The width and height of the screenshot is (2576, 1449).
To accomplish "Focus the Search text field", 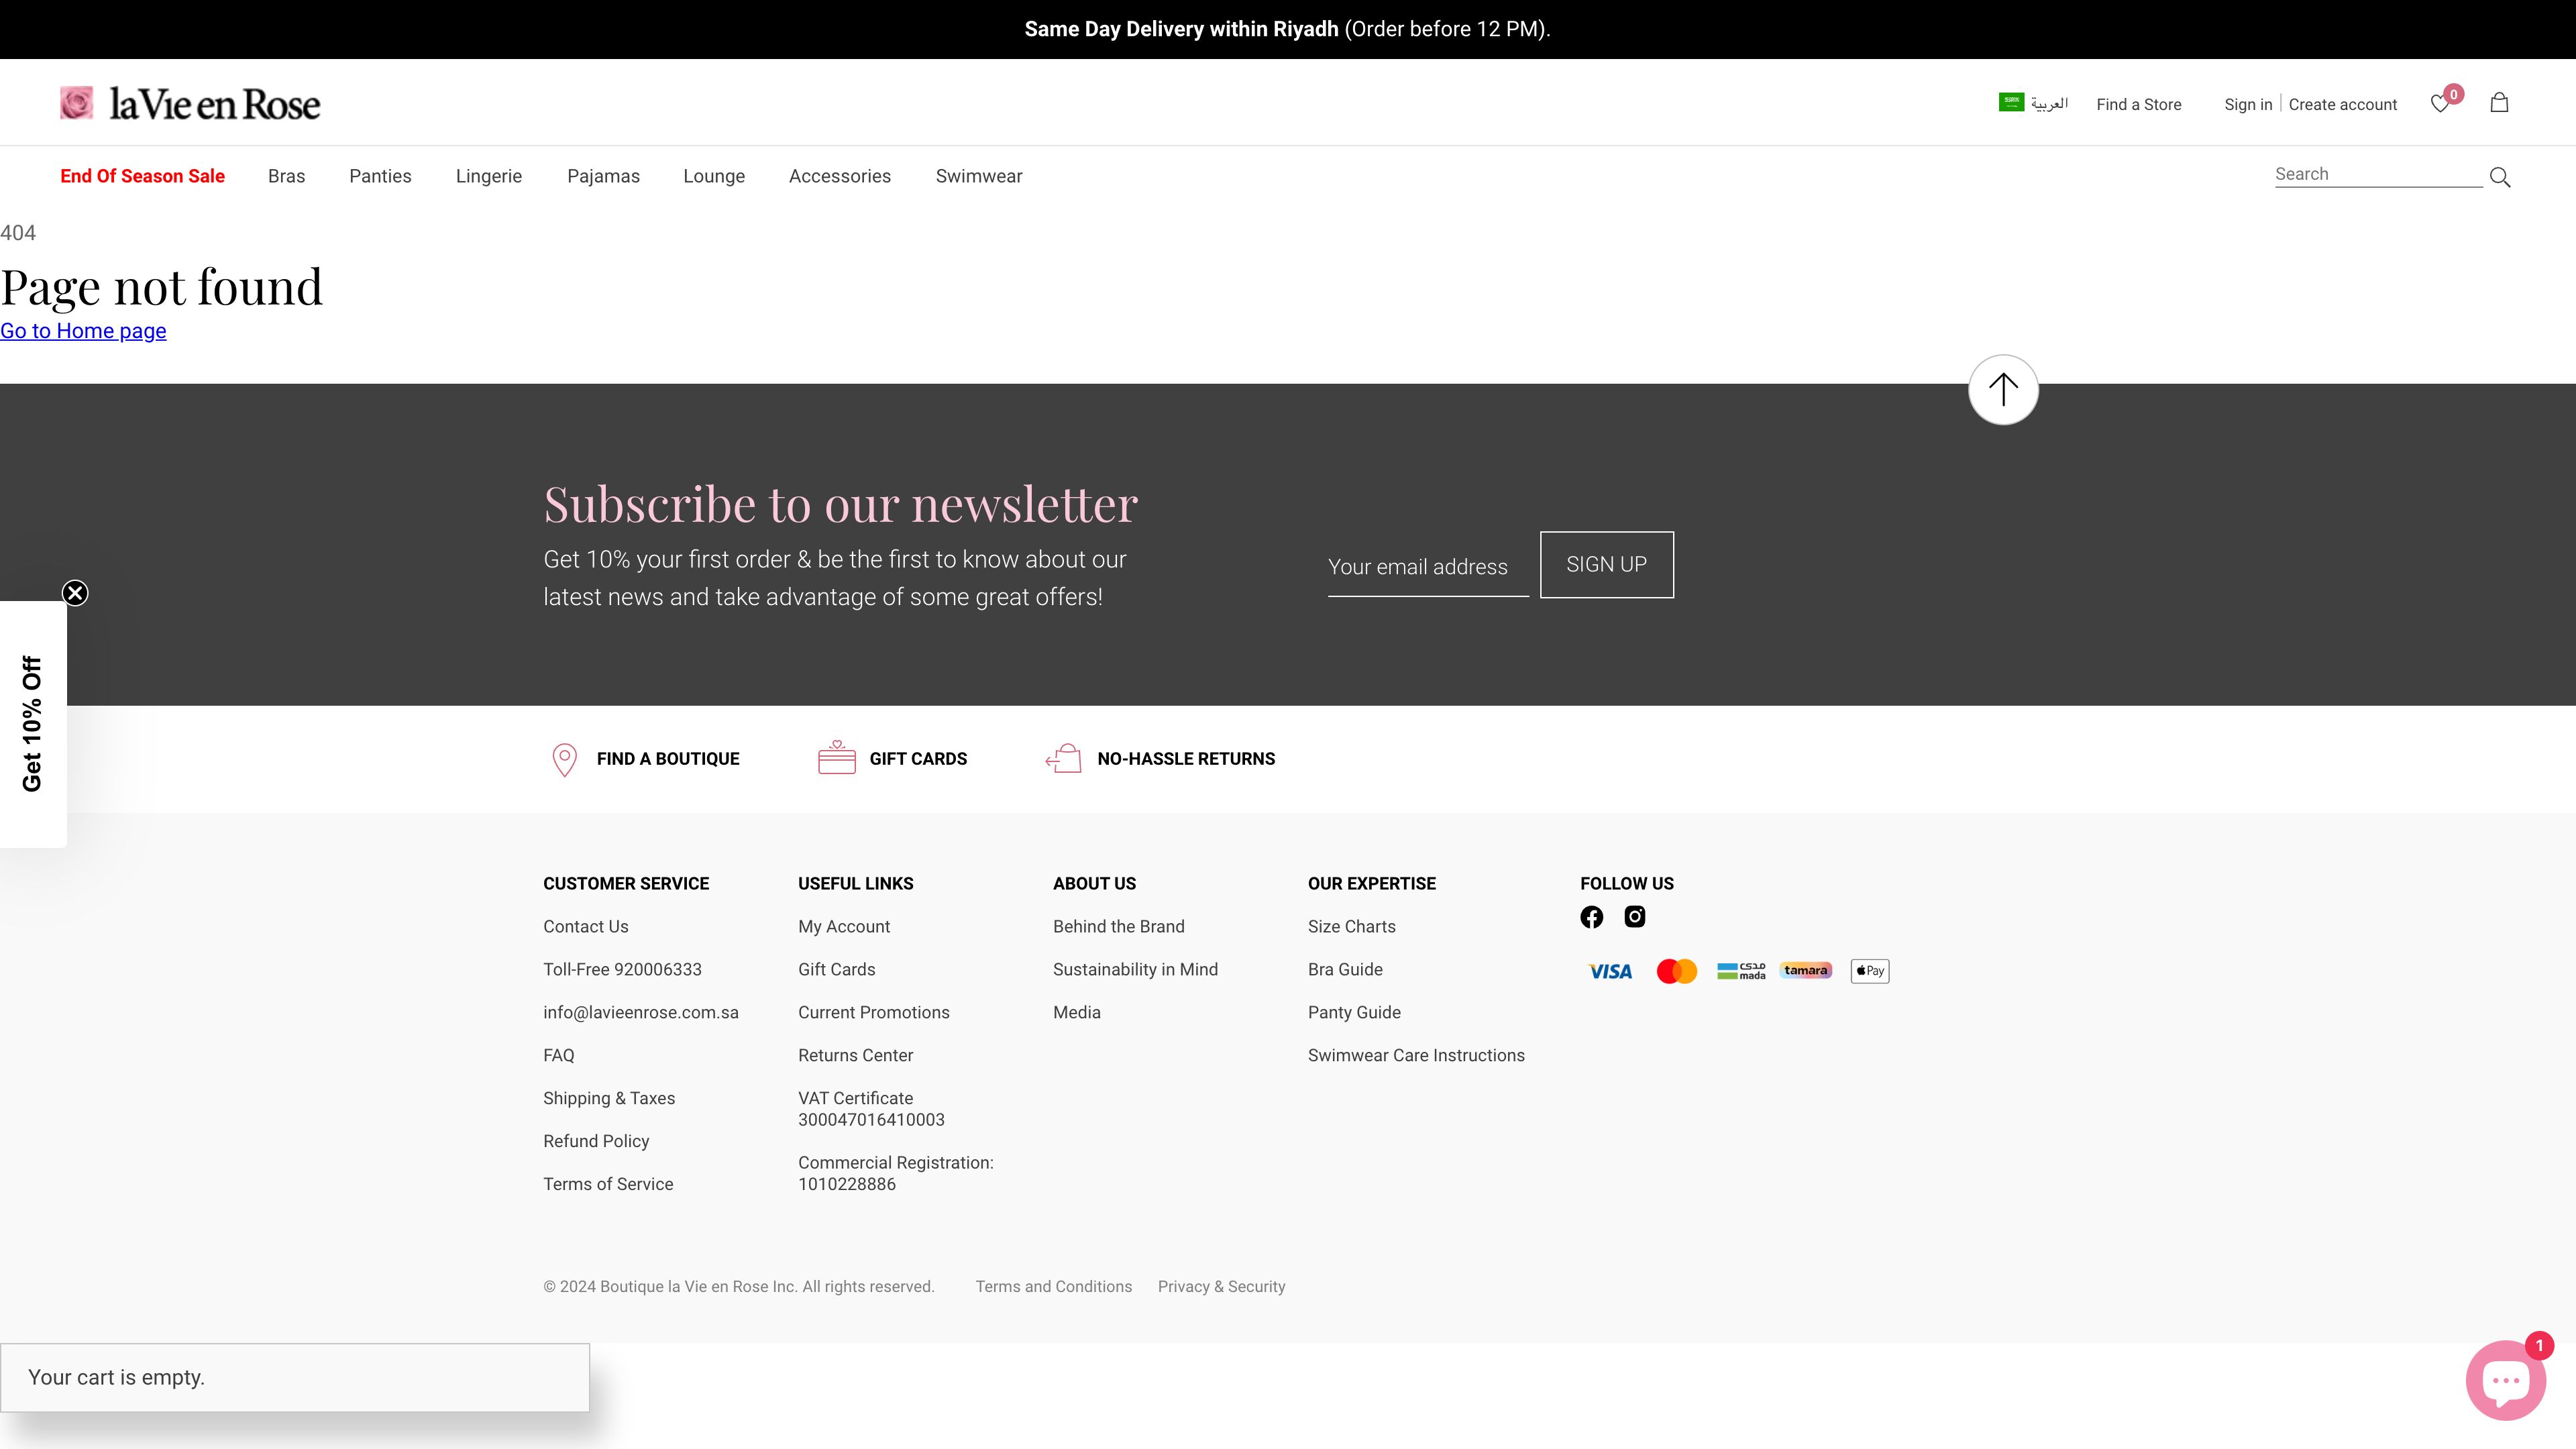I will tap(2376, 174).
